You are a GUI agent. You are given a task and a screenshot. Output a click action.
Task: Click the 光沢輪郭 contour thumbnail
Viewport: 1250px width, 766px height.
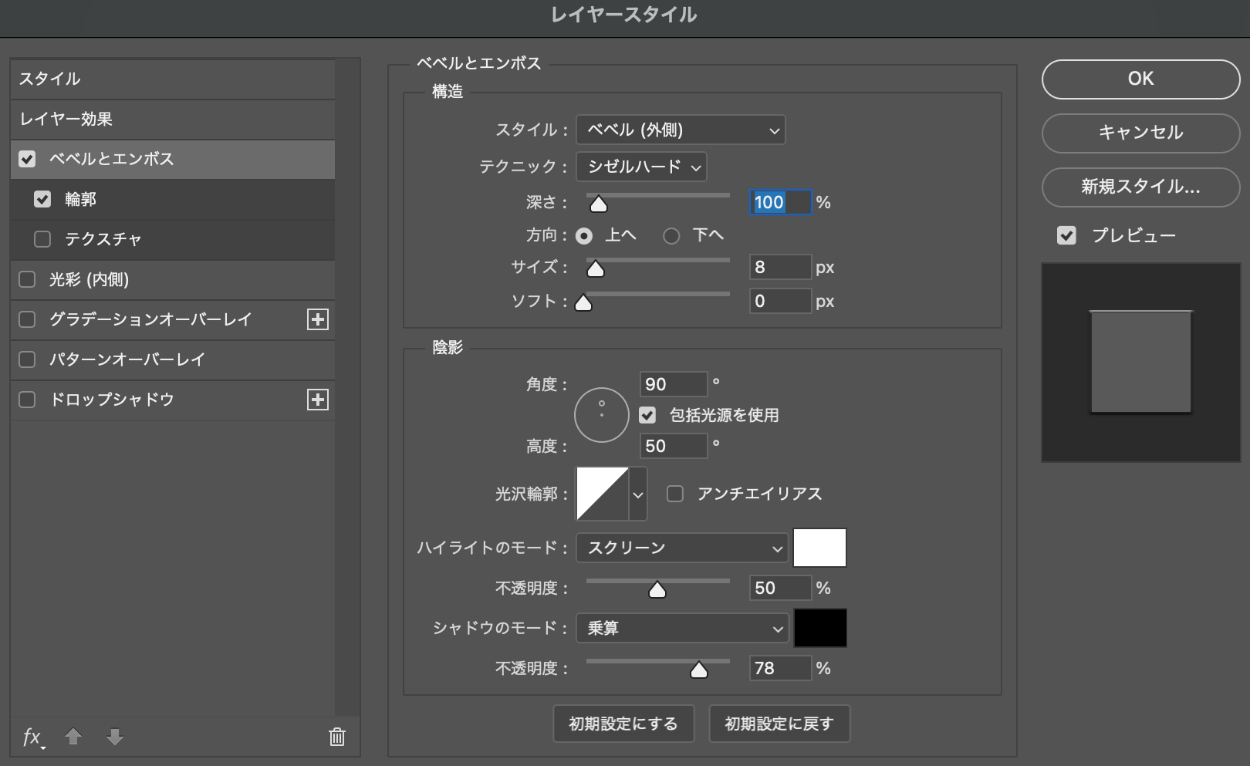pyautogui.click(x=602, y=494)
